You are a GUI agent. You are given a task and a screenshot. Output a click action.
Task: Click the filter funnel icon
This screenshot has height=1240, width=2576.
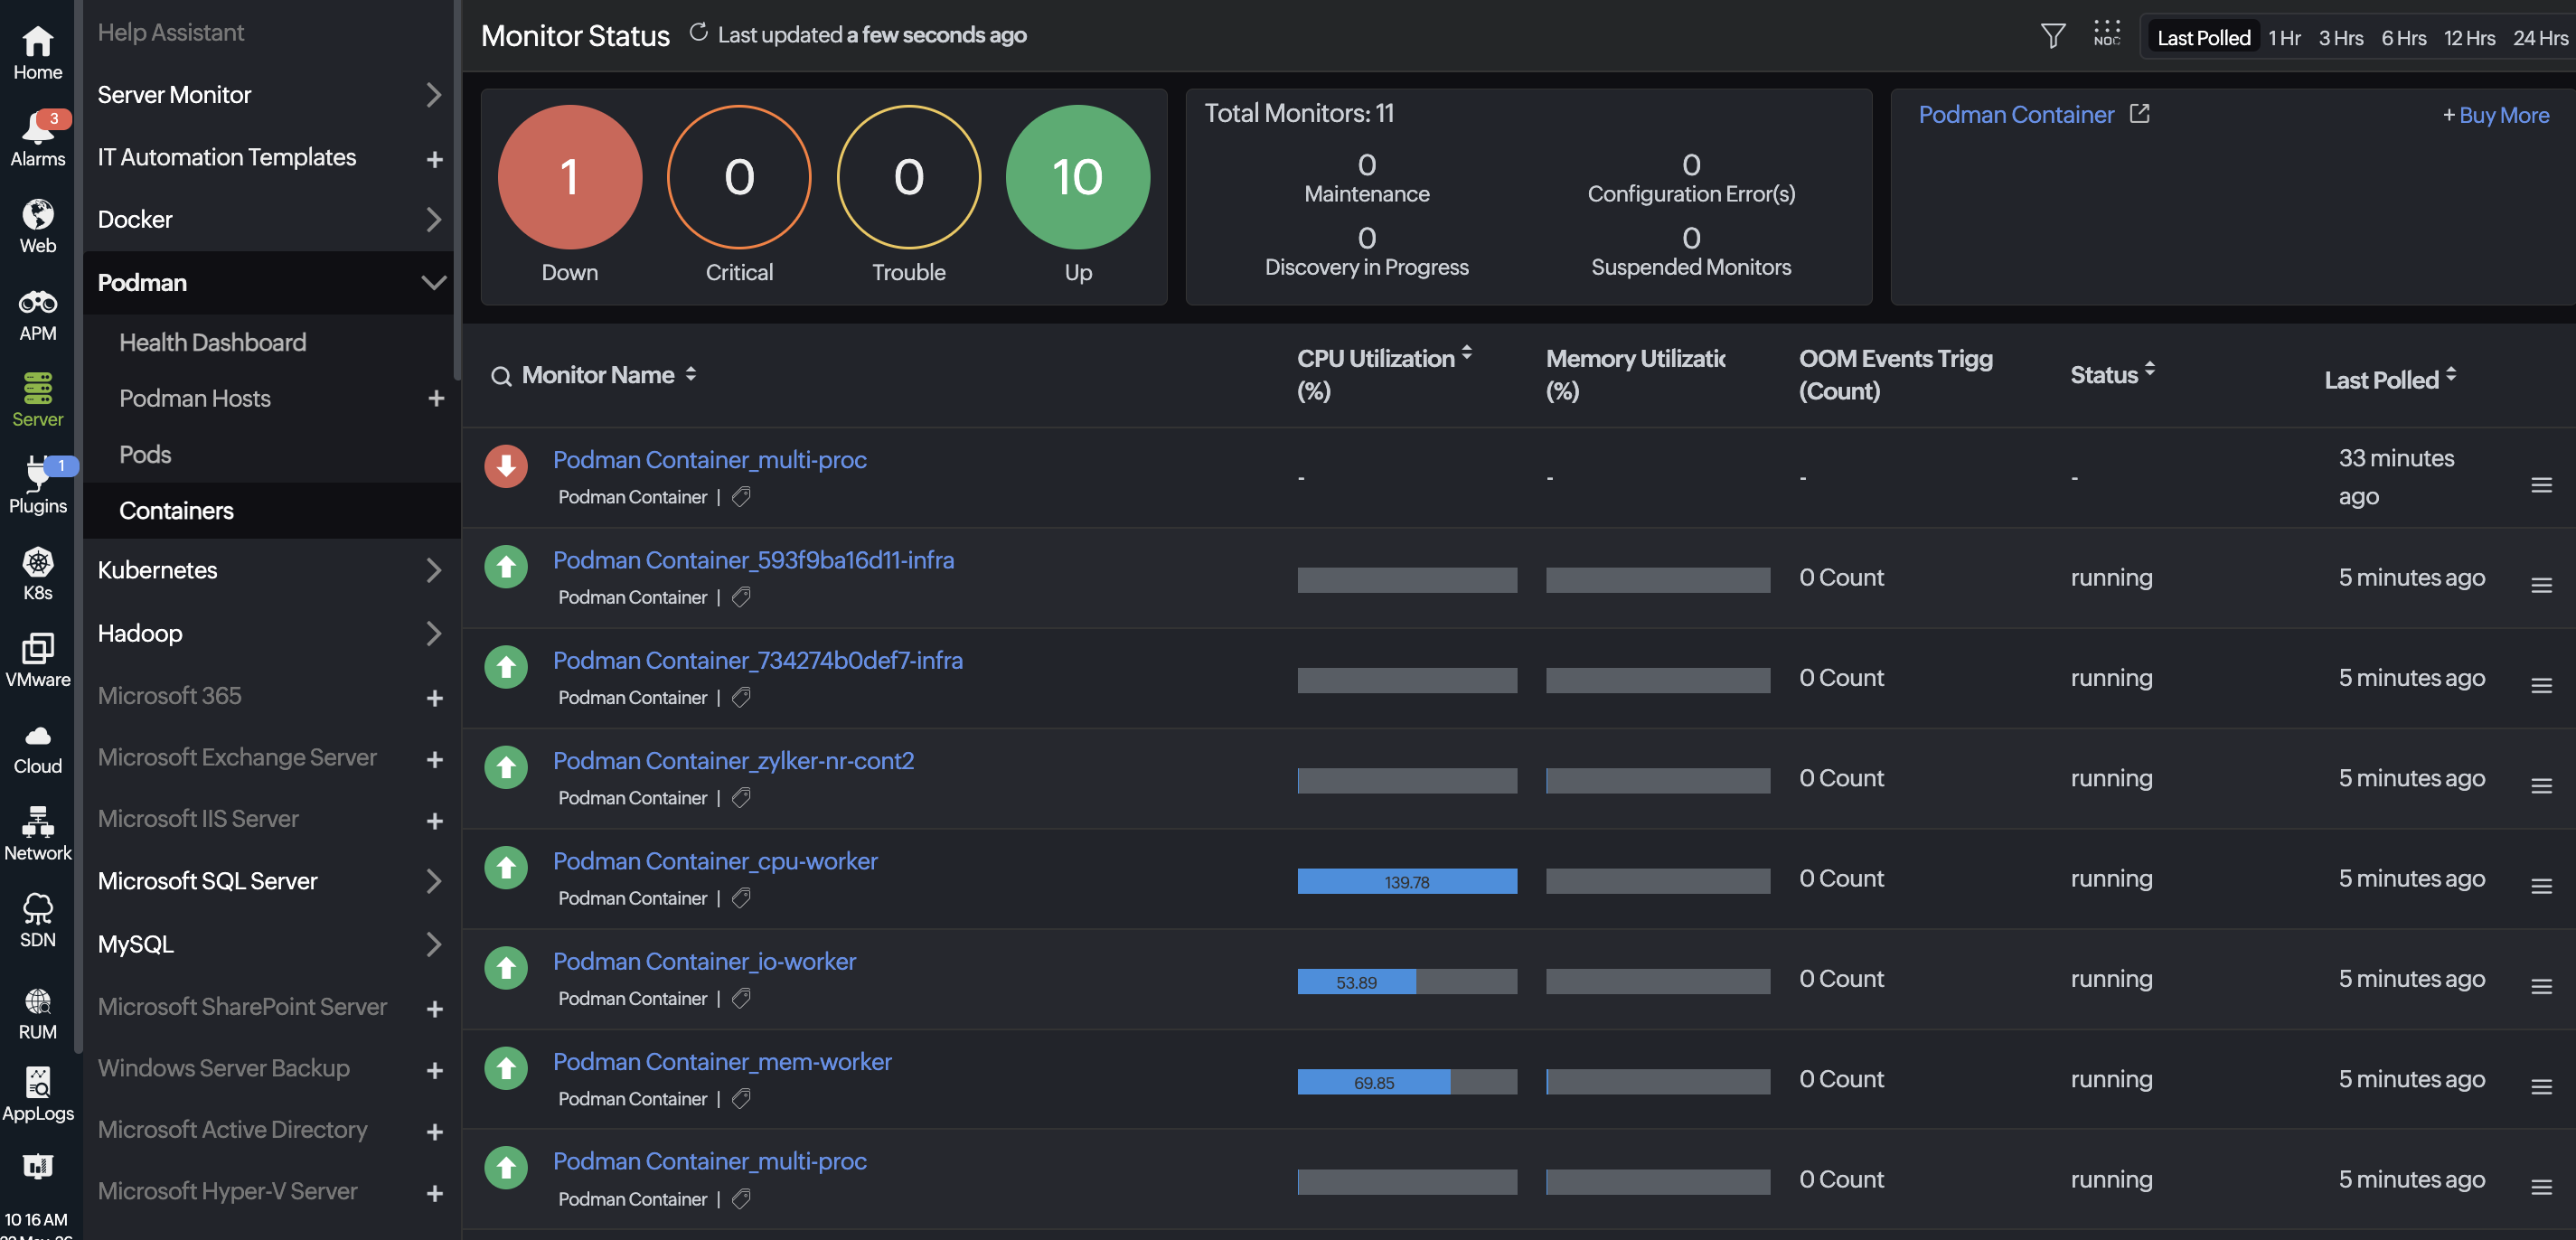pos(2052,36)
